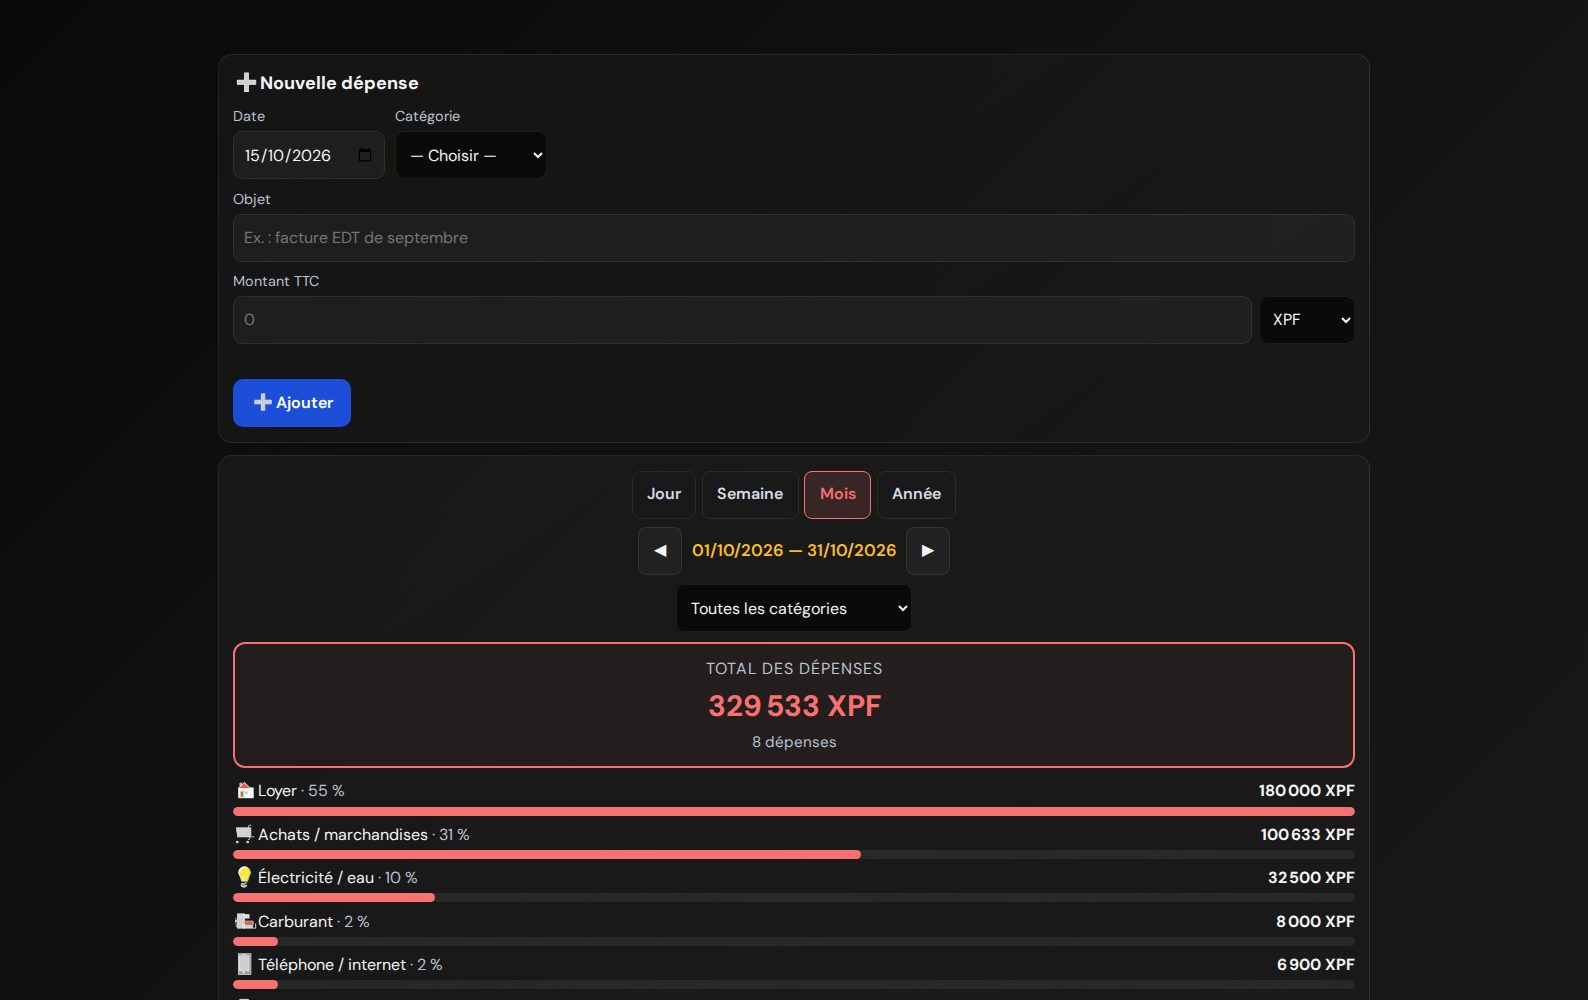Viewport: 1588px width, 1000px height.
Task: Click the plus icon beside Nouvelle dépense
Action: click(x=246, y=82)
